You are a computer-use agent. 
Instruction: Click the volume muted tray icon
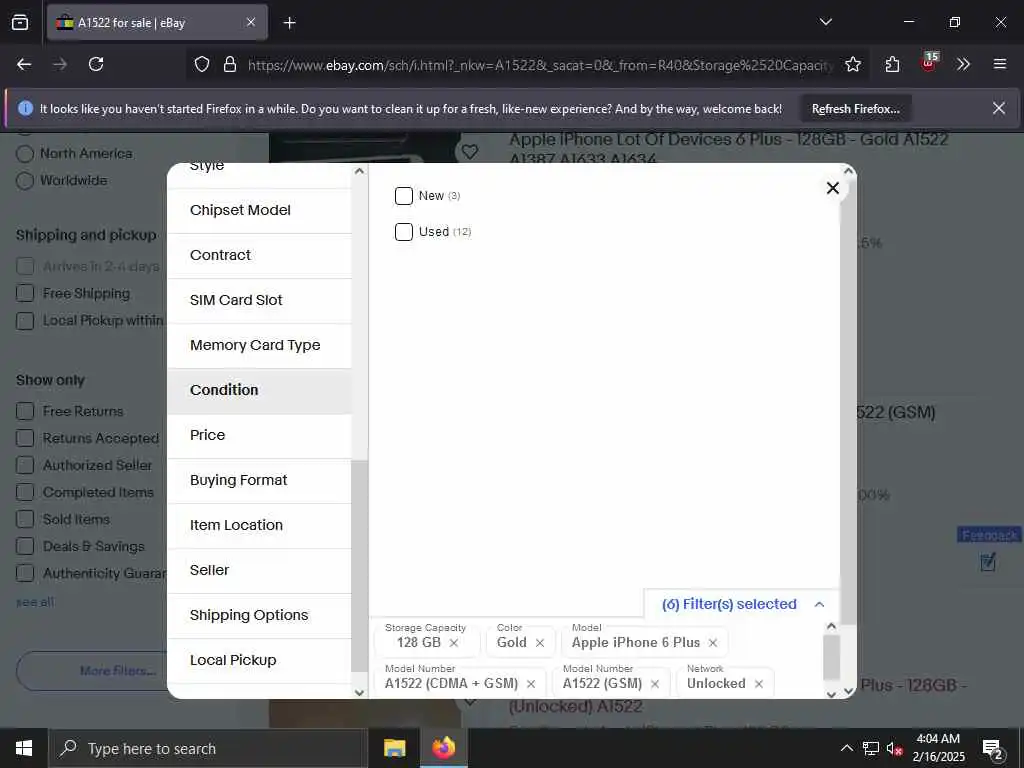[894, 748]
